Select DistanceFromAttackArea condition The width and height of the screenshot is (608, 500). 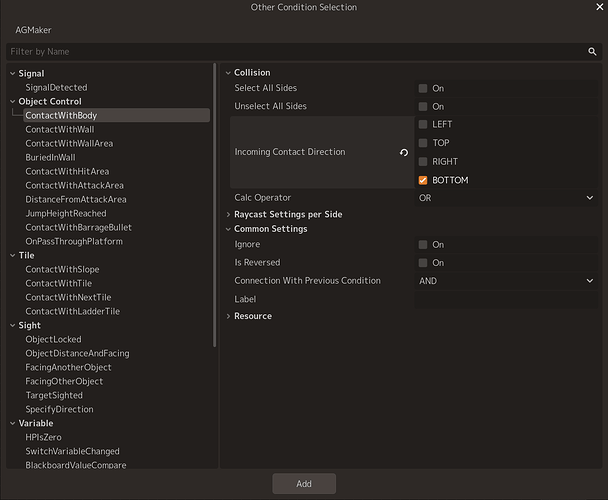point(76,199)
